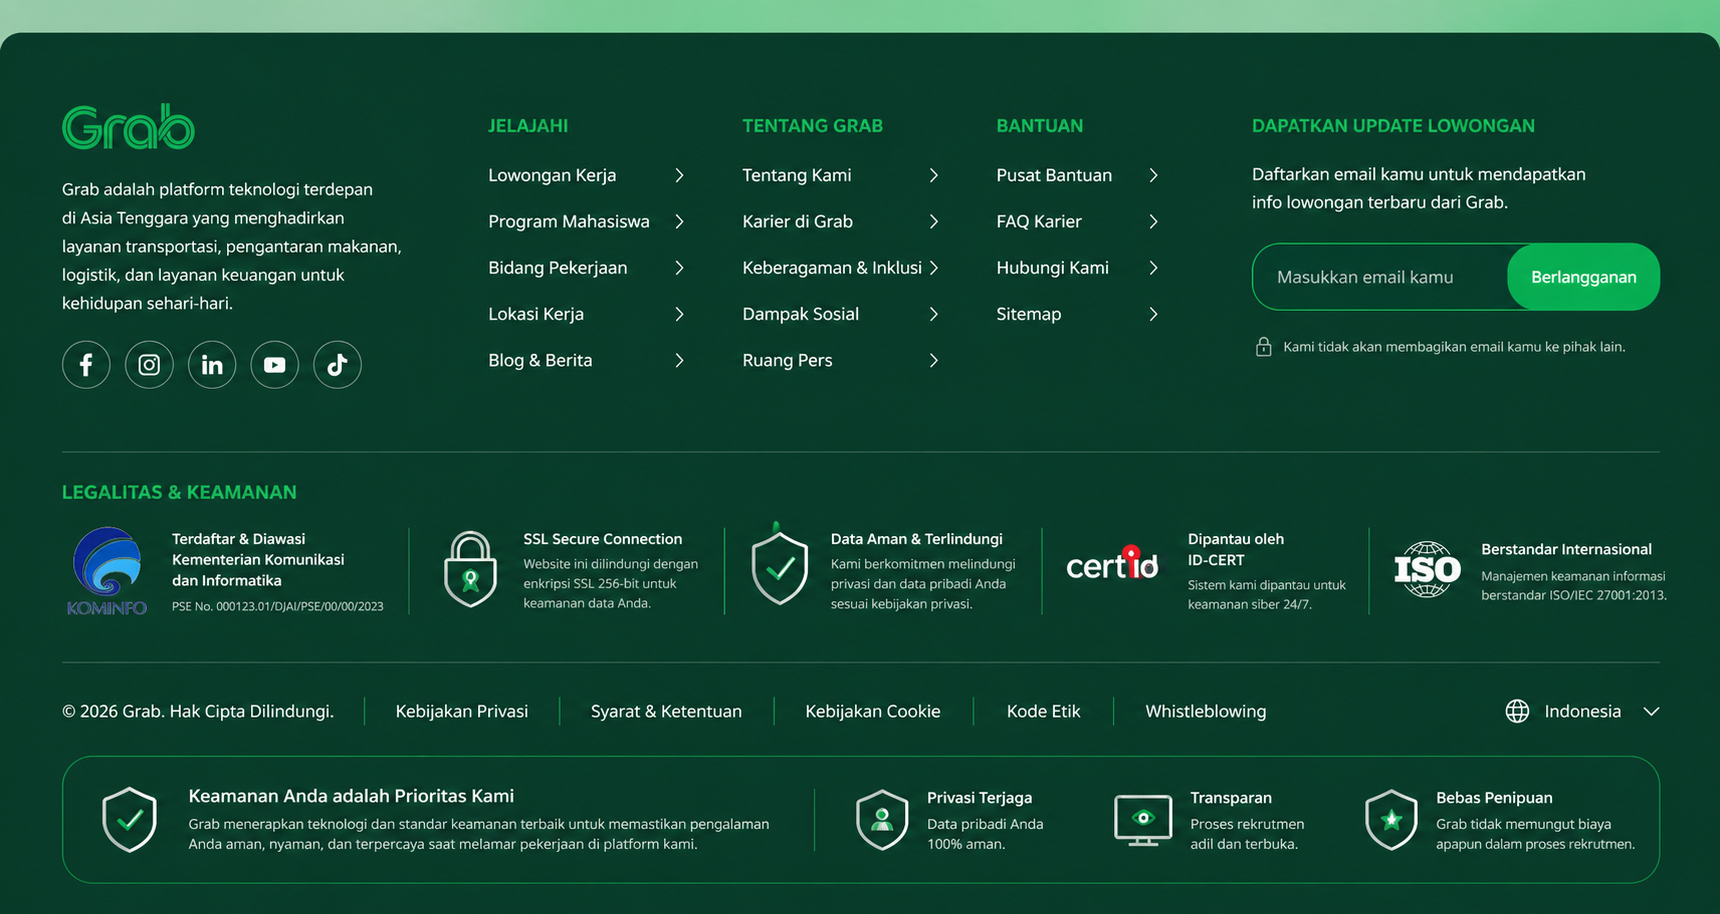Open Syarat & Ketentuan link
The width and height of the screenshot is (1720, 914).
[x=666, y=711]
